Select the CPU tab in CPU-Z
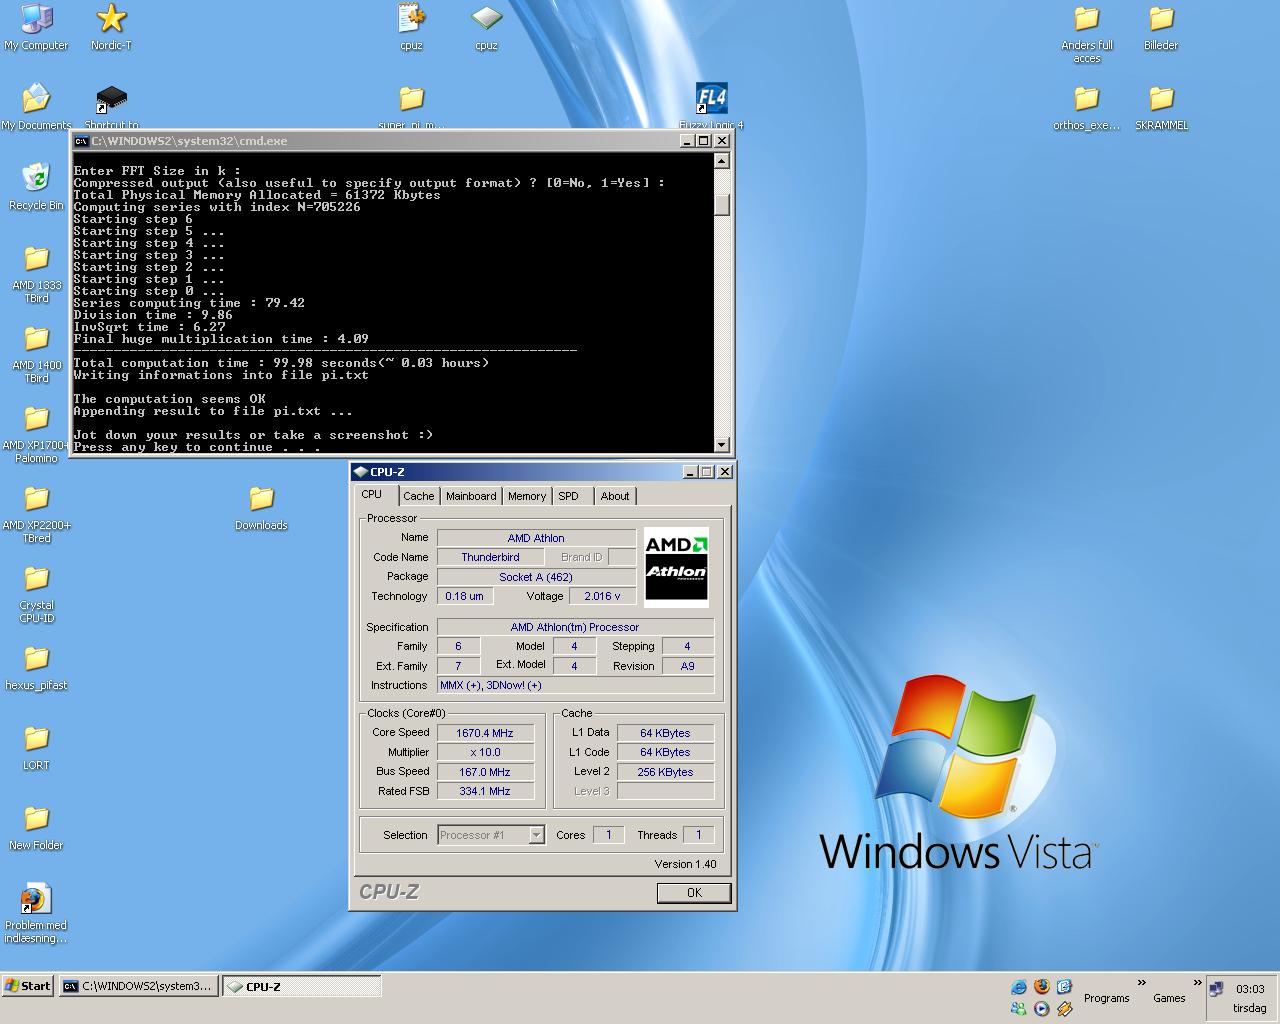Viewport: 1280px width, 1024px height. point(372,494)
